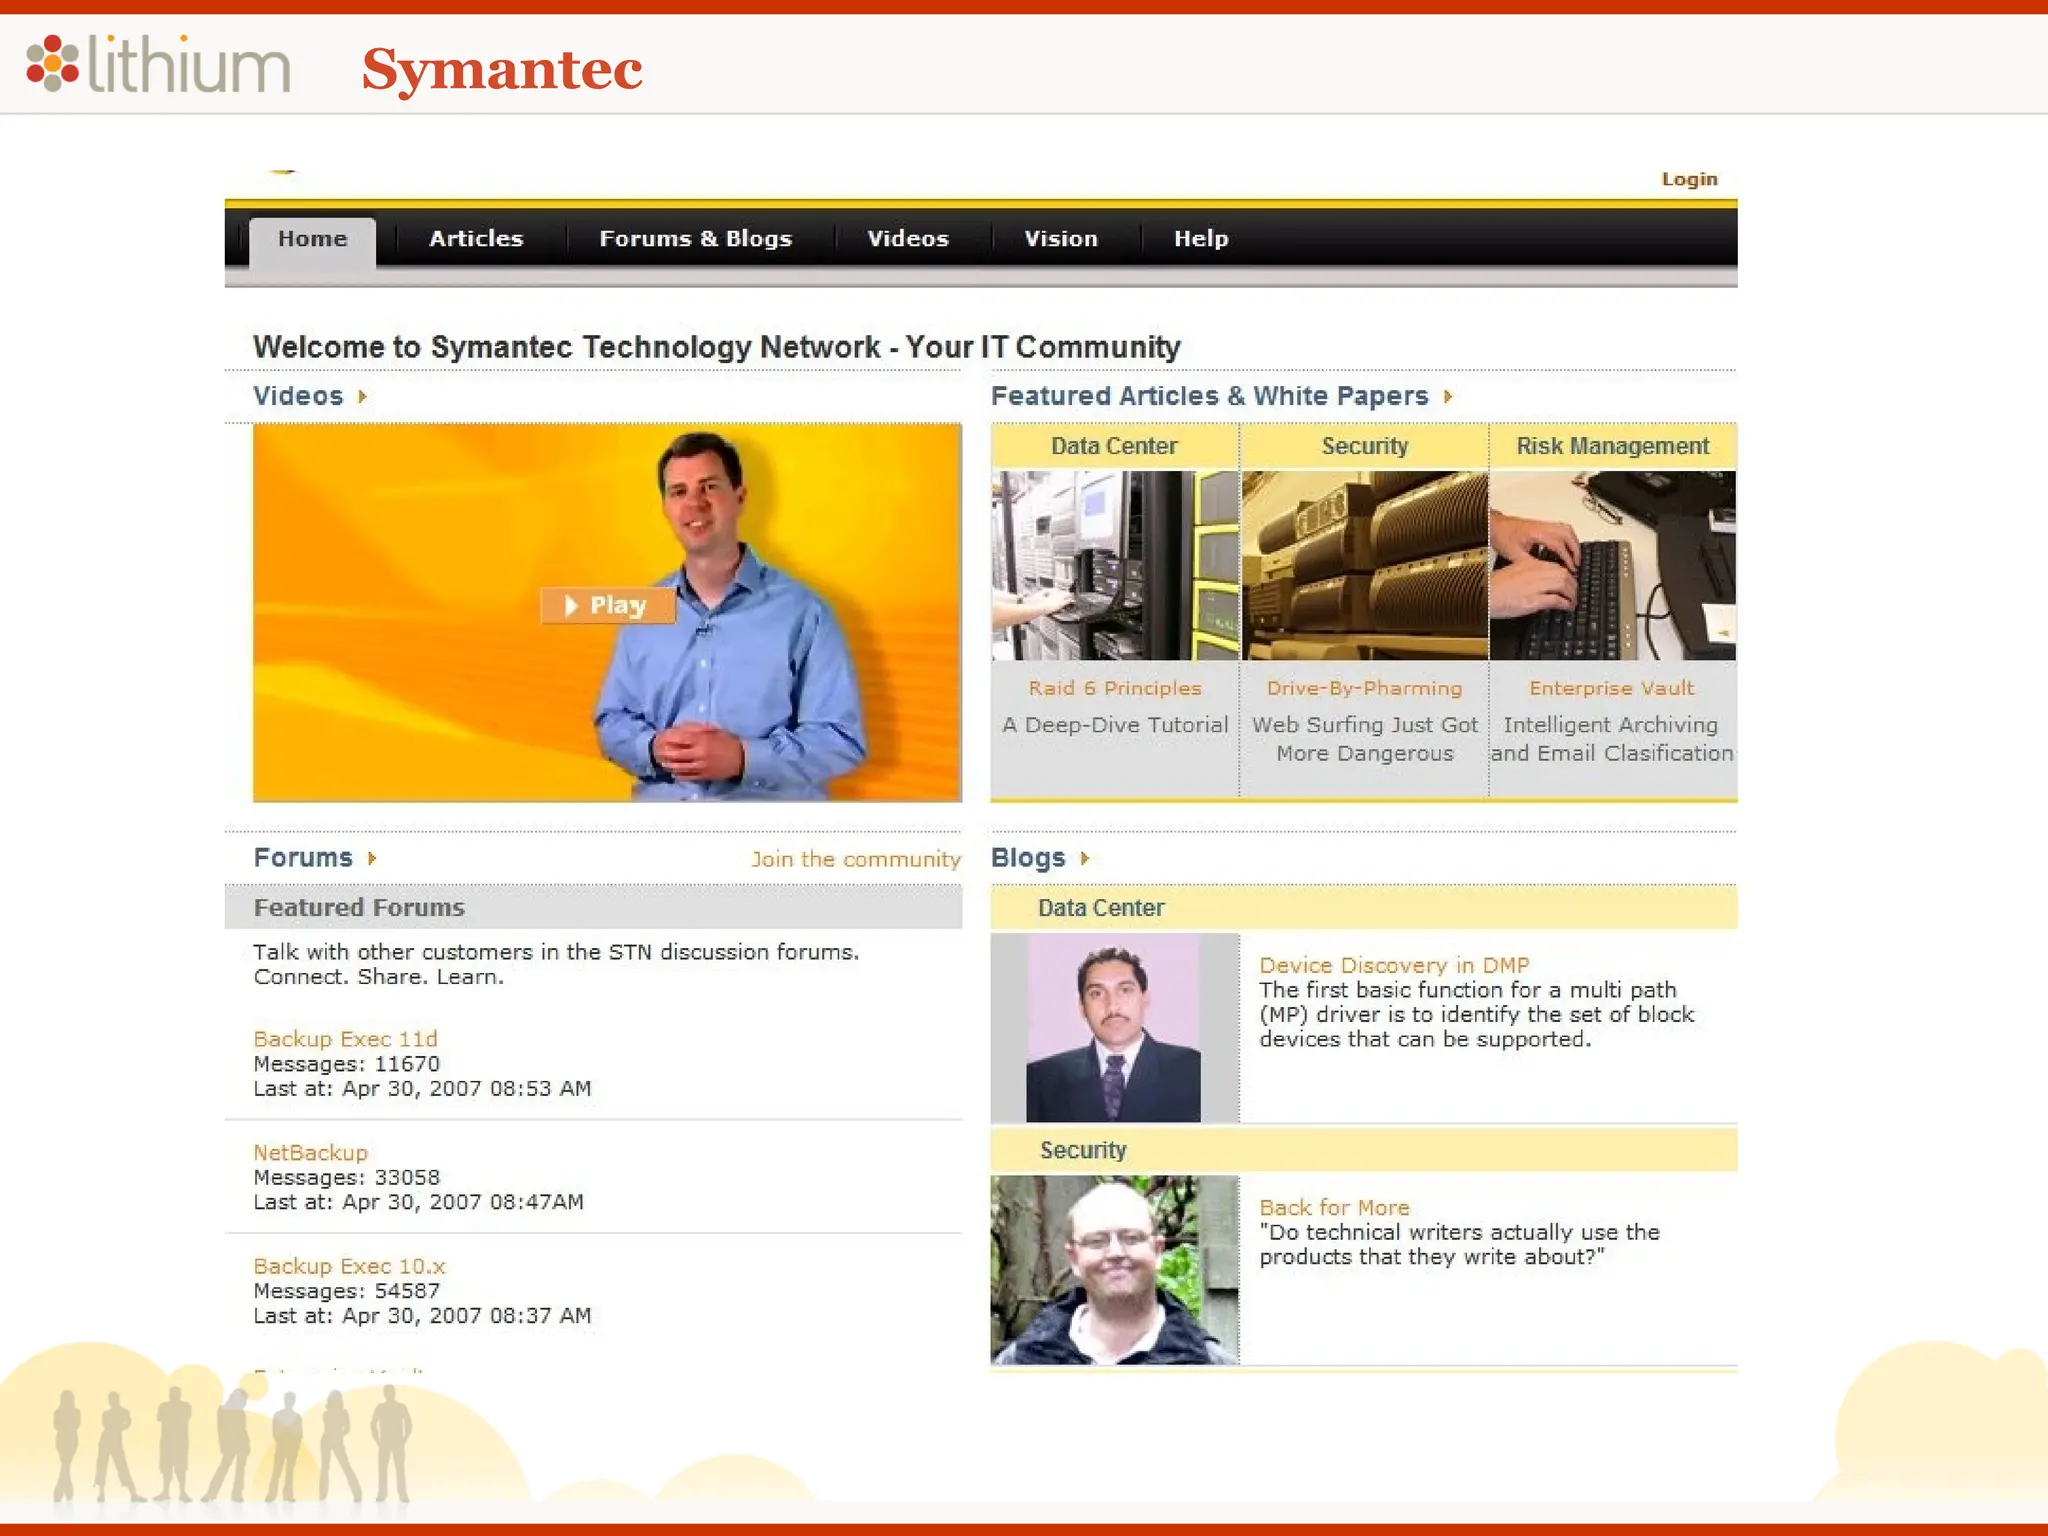Image resolution: width=2048 pixels, height=1536 pixels.
Task: Click the Featured Forums header
Action: pyautogui.click(x=594, y=907)
